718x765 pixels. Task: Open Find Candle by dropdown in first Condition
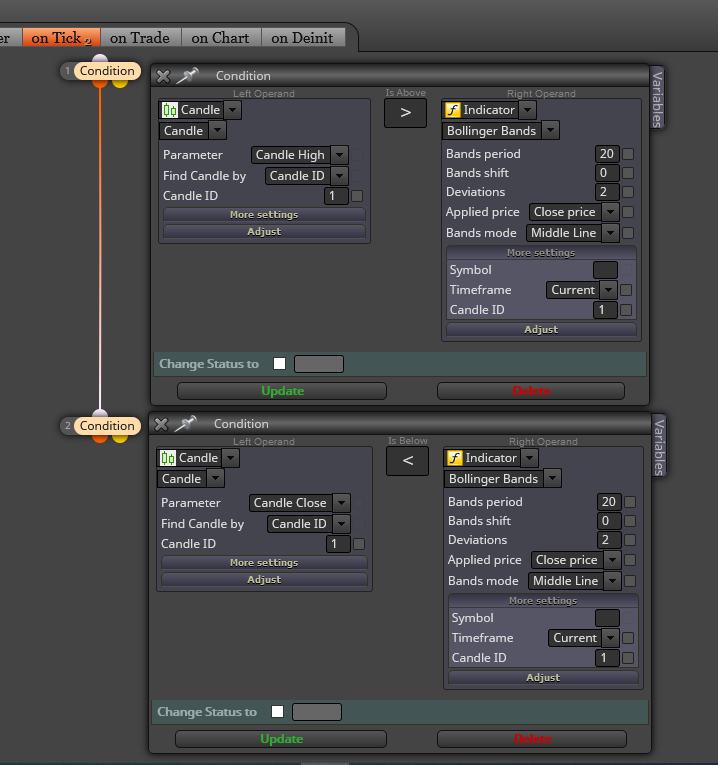pos(306,176)
